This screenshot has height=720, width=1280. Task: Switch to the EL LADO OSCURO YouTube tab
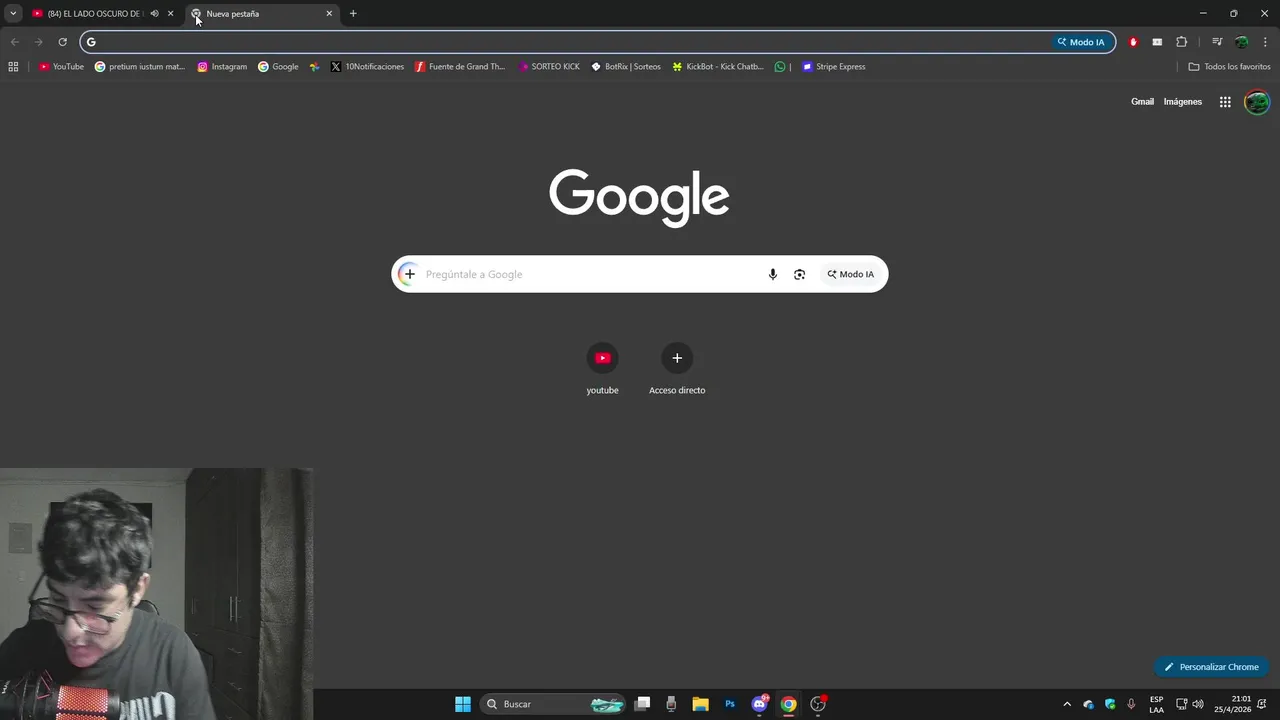click(95, 14)
